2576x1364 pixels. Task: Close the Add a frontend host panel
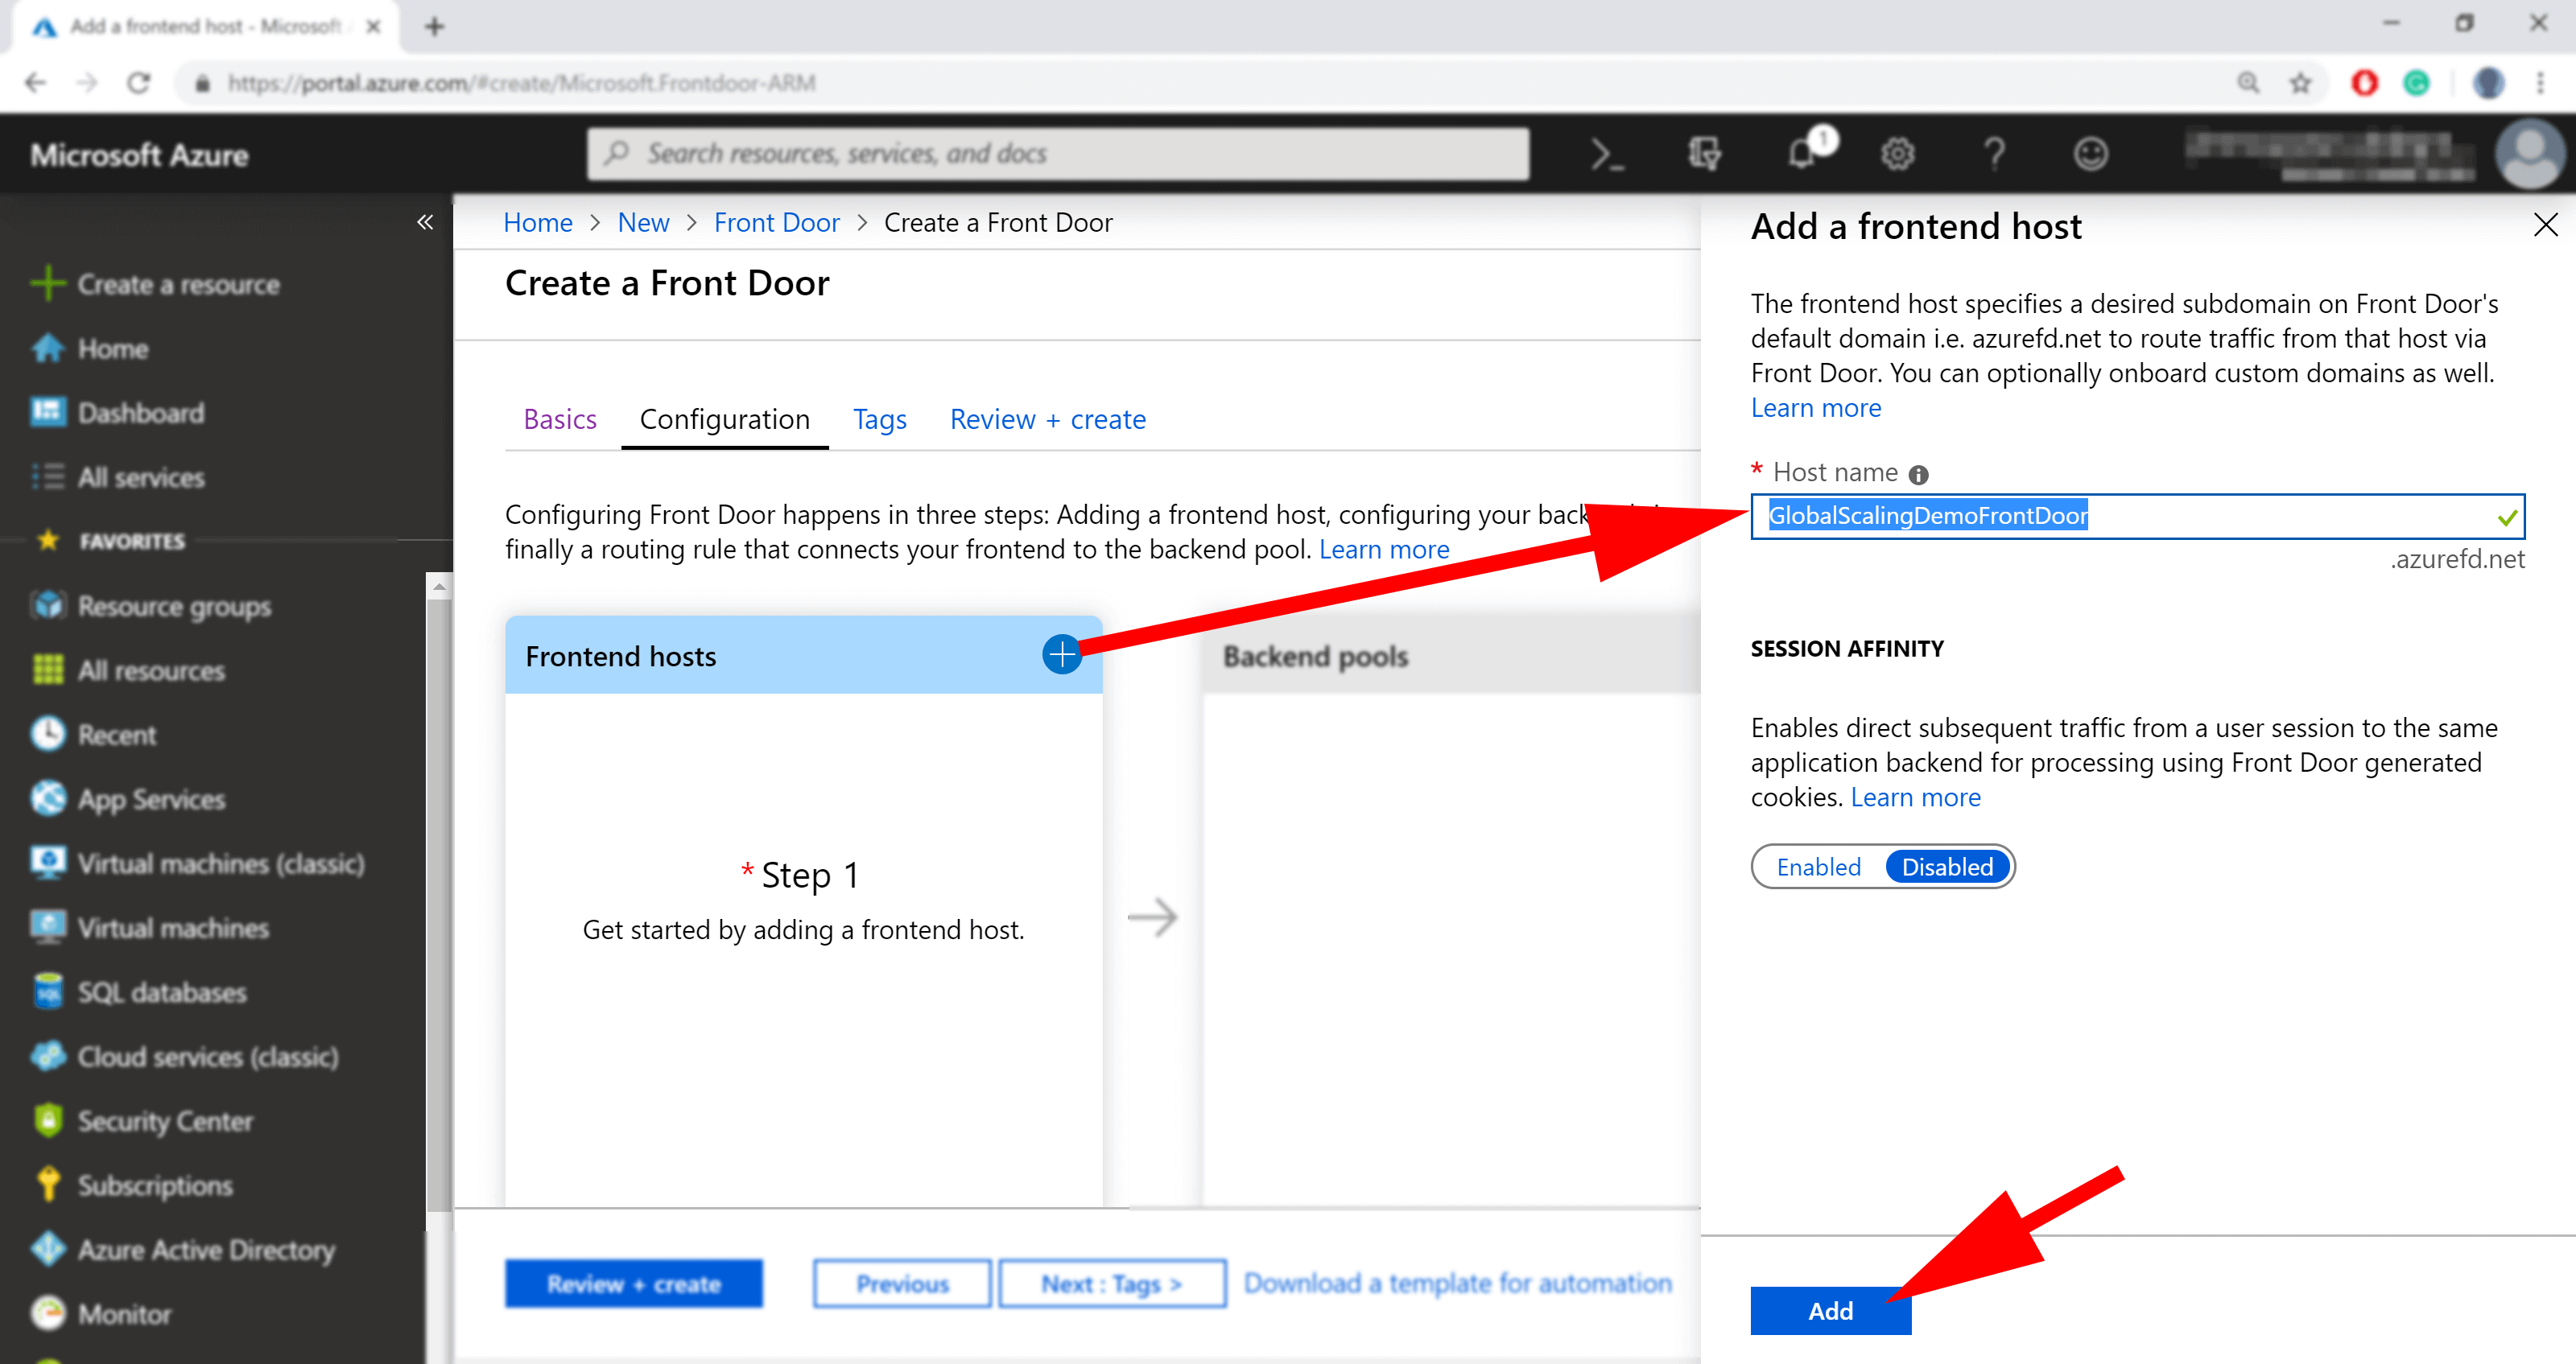tap(2545, 225)
